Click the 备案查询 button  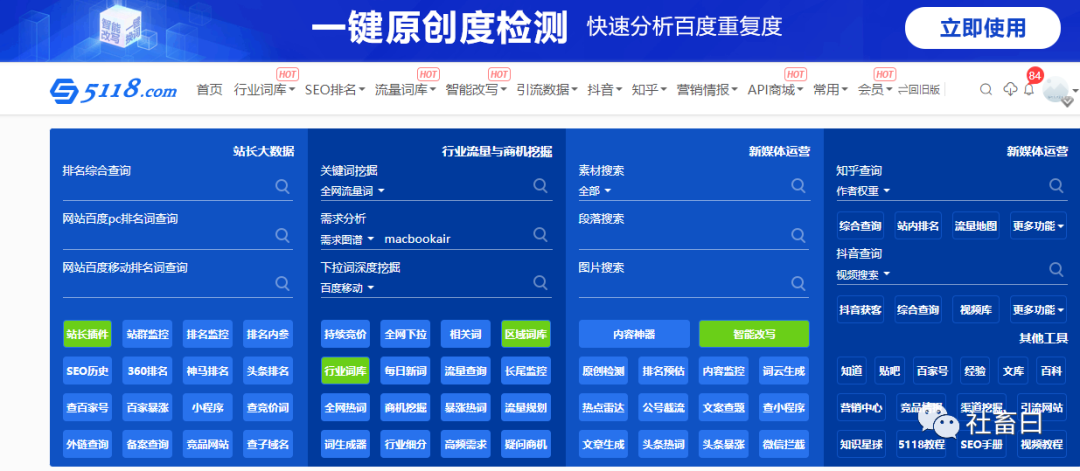coord(147,444)
